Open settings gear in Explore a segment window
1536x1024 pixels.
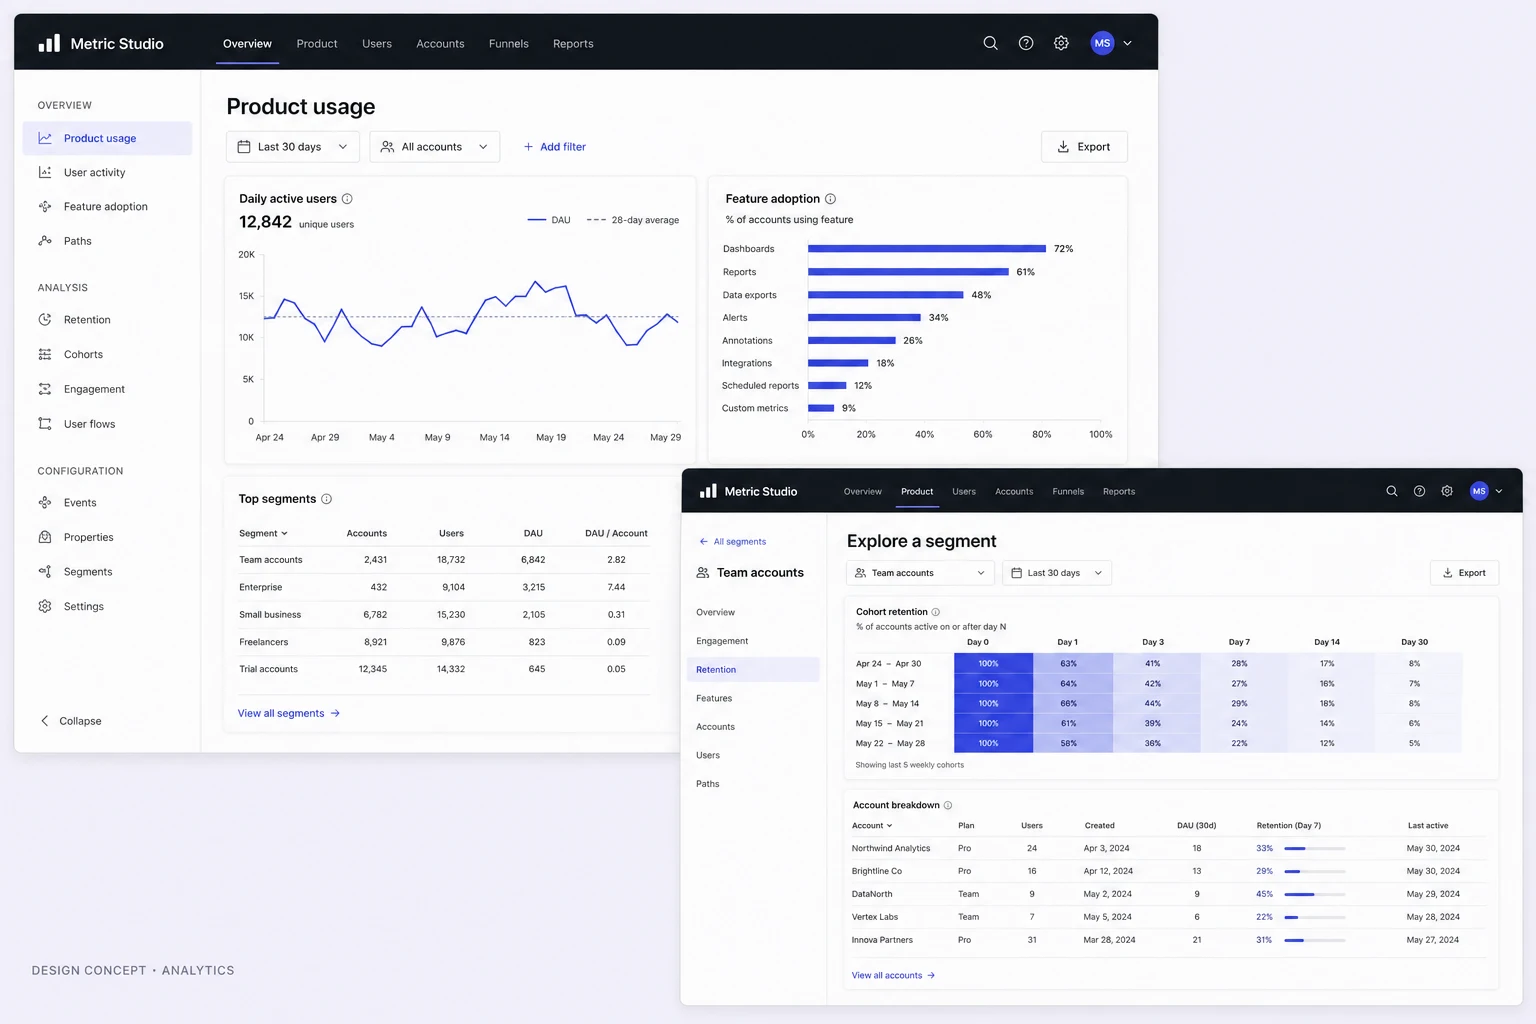pyautogui.click(x=1447, y=491)
